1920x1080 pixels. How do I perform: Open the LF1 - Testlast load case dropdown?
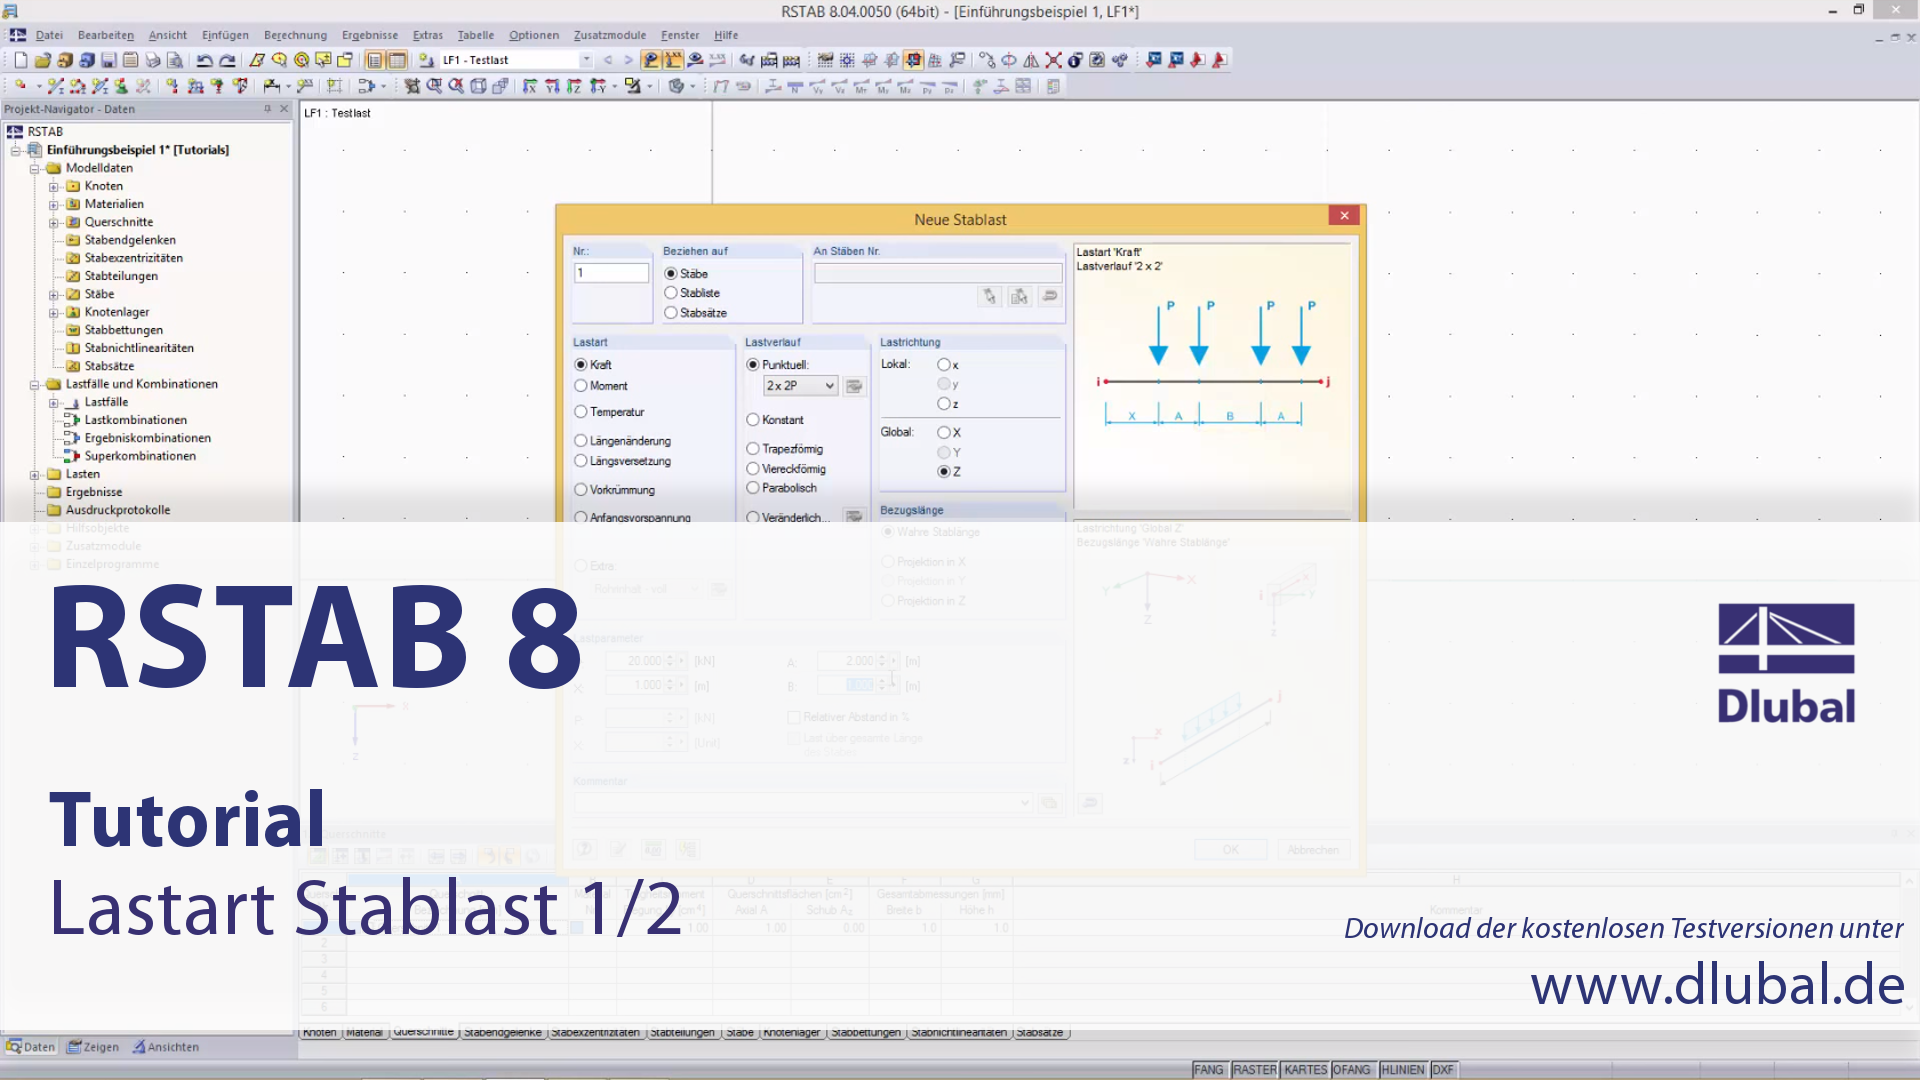coord(586,60)
